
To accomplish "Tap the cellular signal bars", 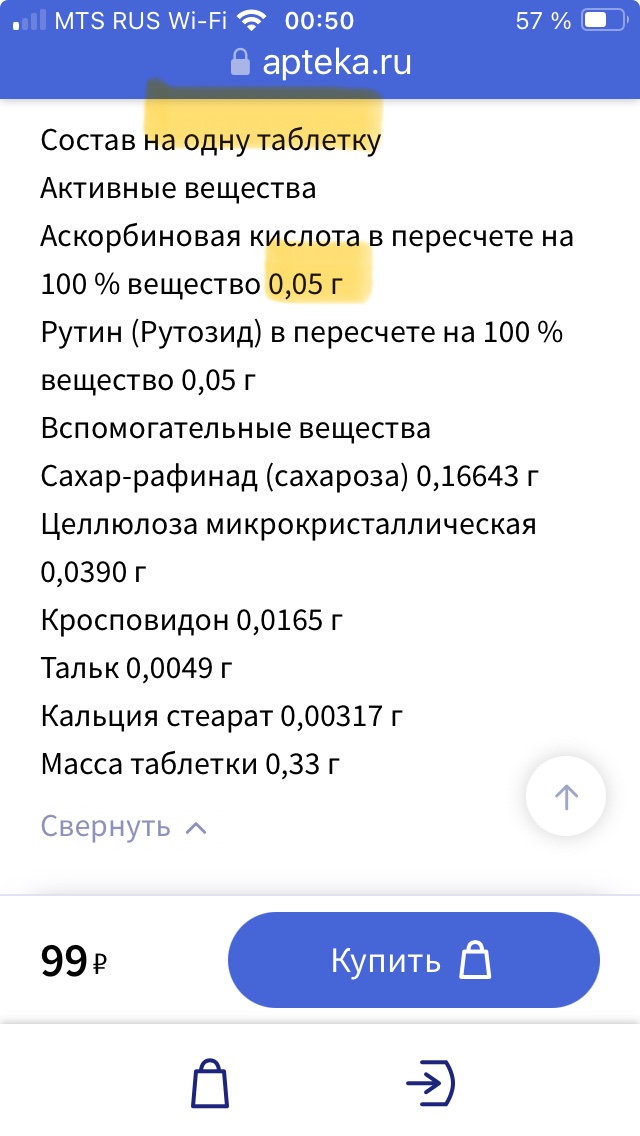I will 30,20.
